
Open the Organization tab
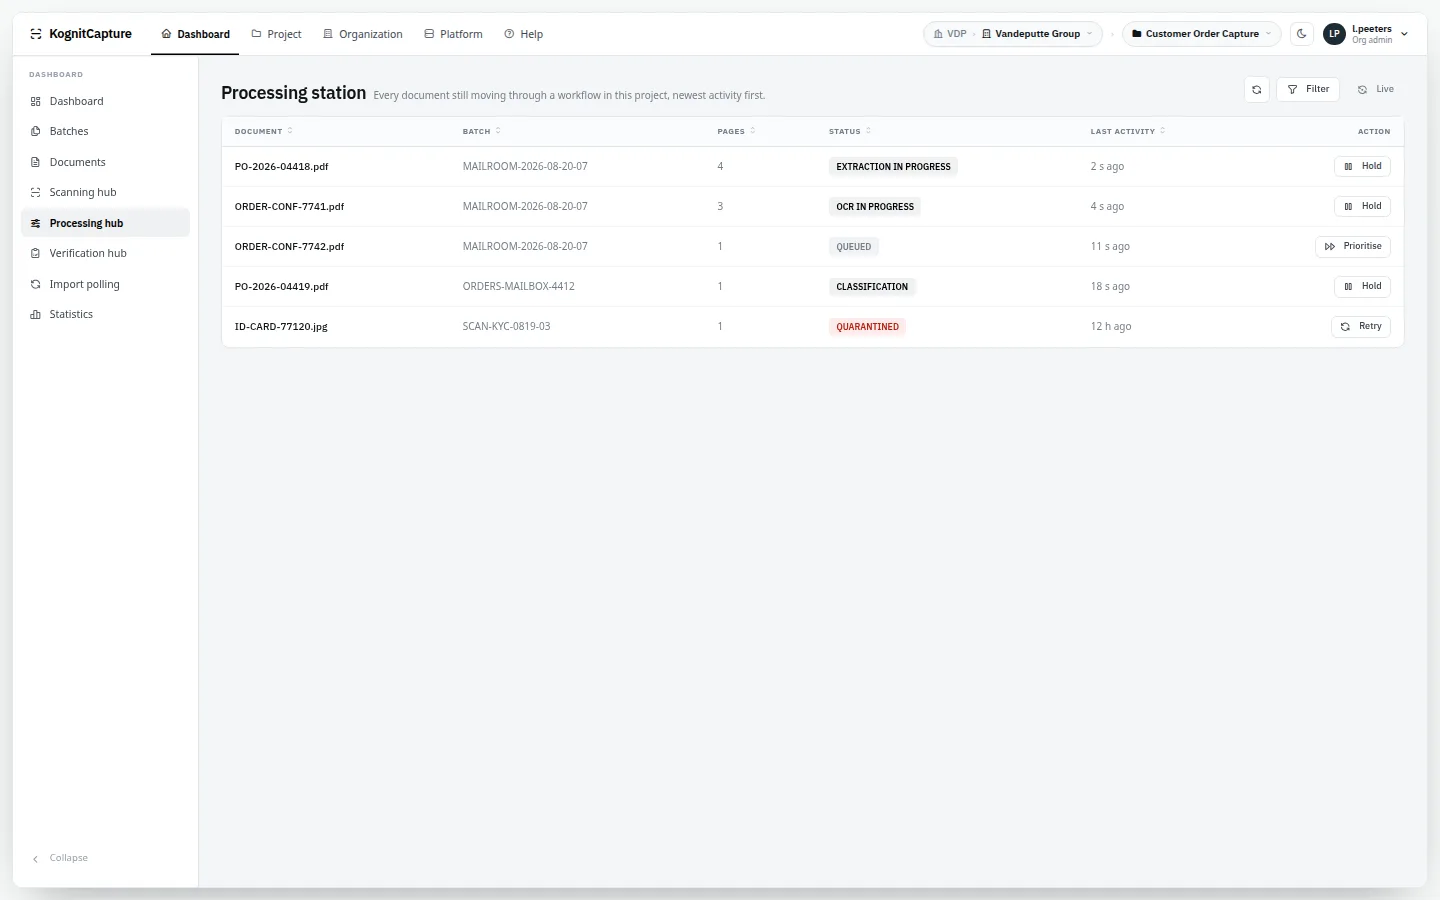362,34
